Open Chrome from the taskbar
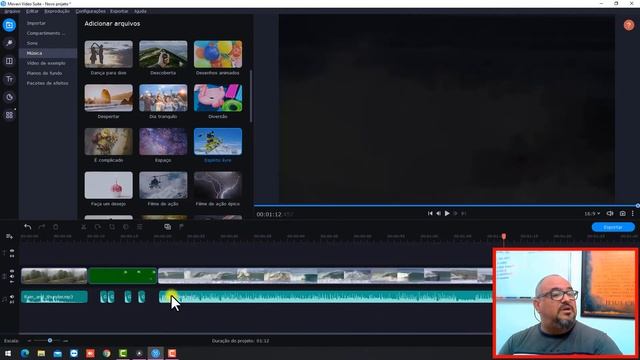This screenshot has width=640, height=360. click(107, 353)
